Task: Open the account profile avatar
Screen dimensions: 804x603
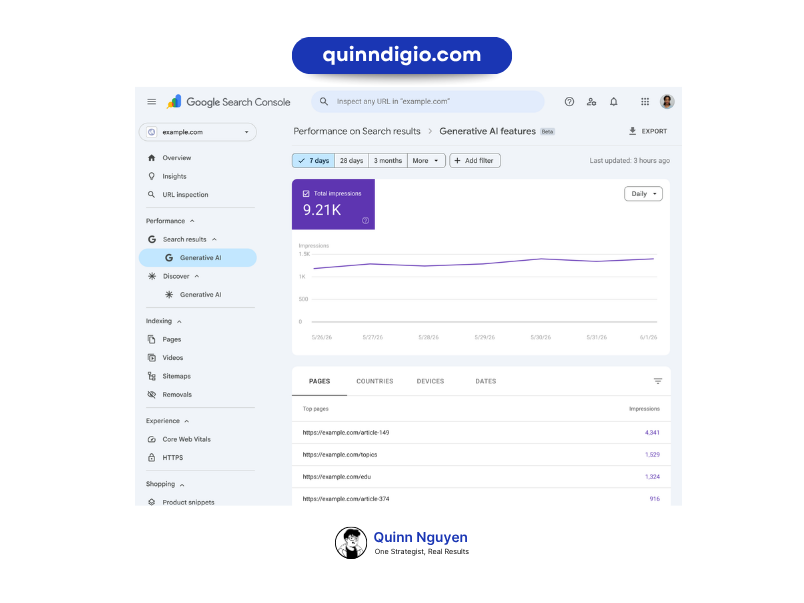Action: [667, 102]
